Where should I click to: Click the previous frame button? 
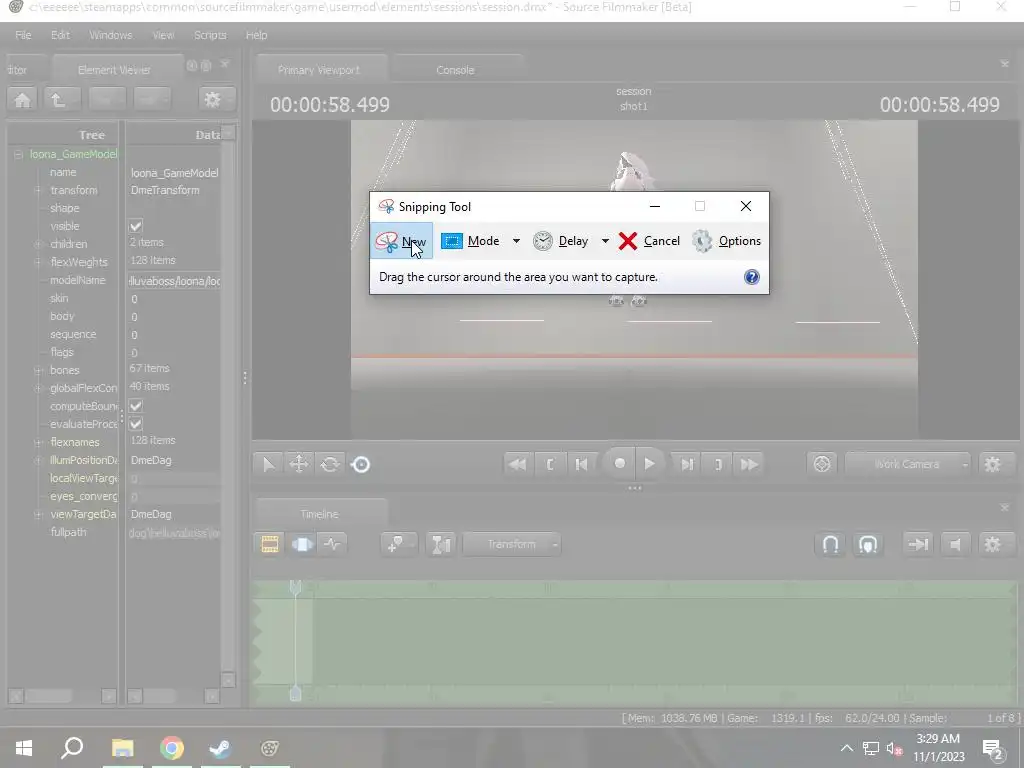[x=581, y=464]
